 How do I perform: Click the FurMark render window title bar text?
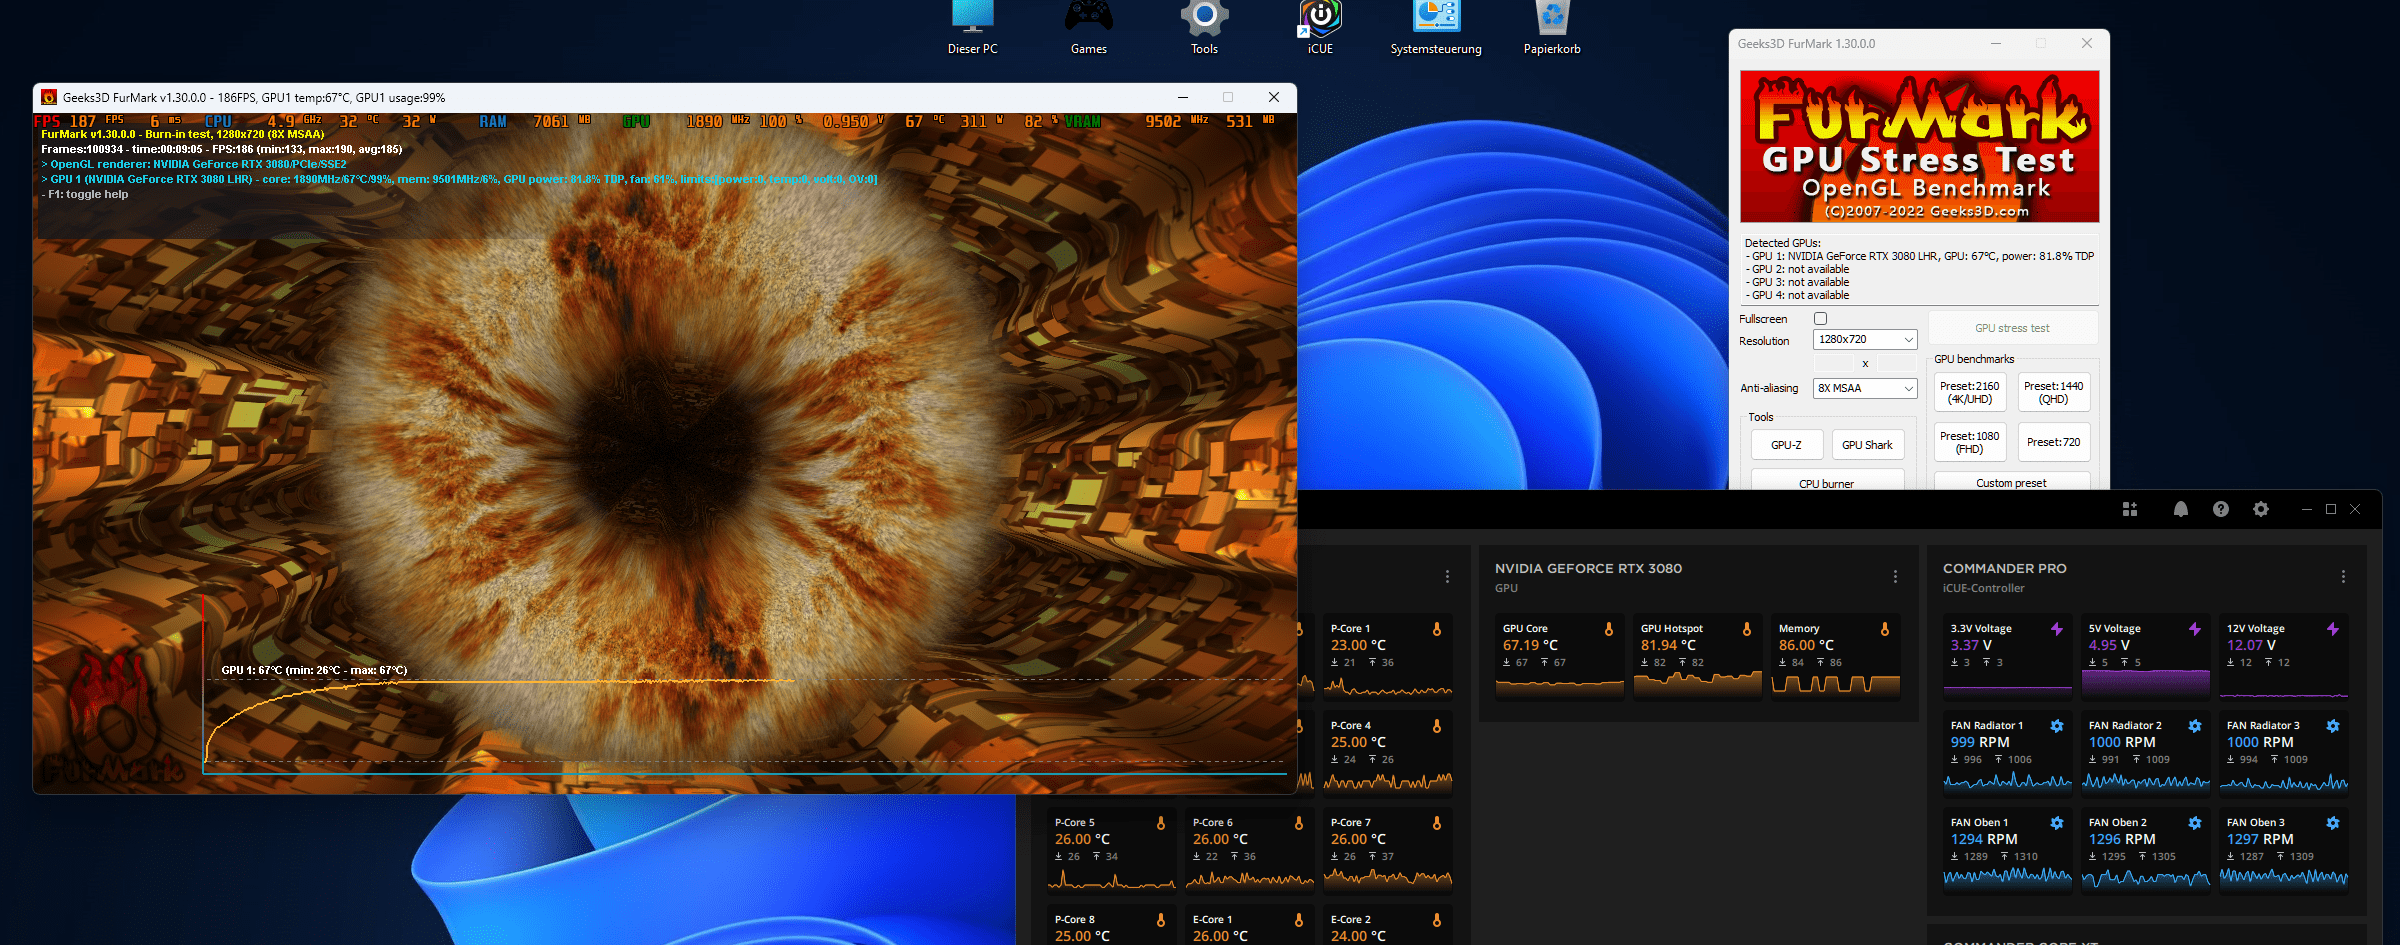tap(254, 98)
